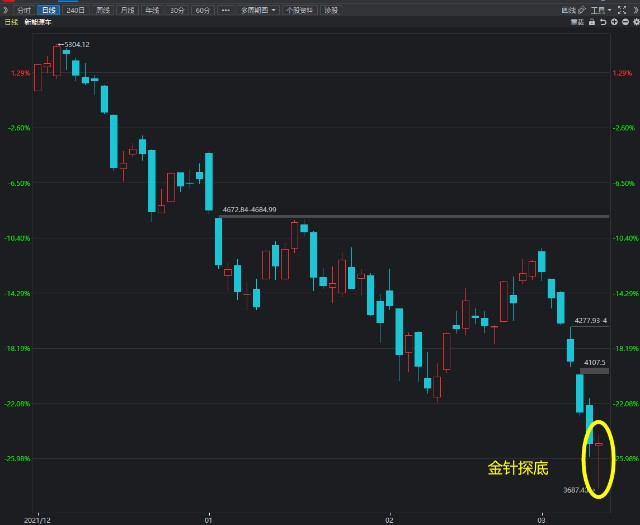Select the 240日 period

click(x=75, y=10)
